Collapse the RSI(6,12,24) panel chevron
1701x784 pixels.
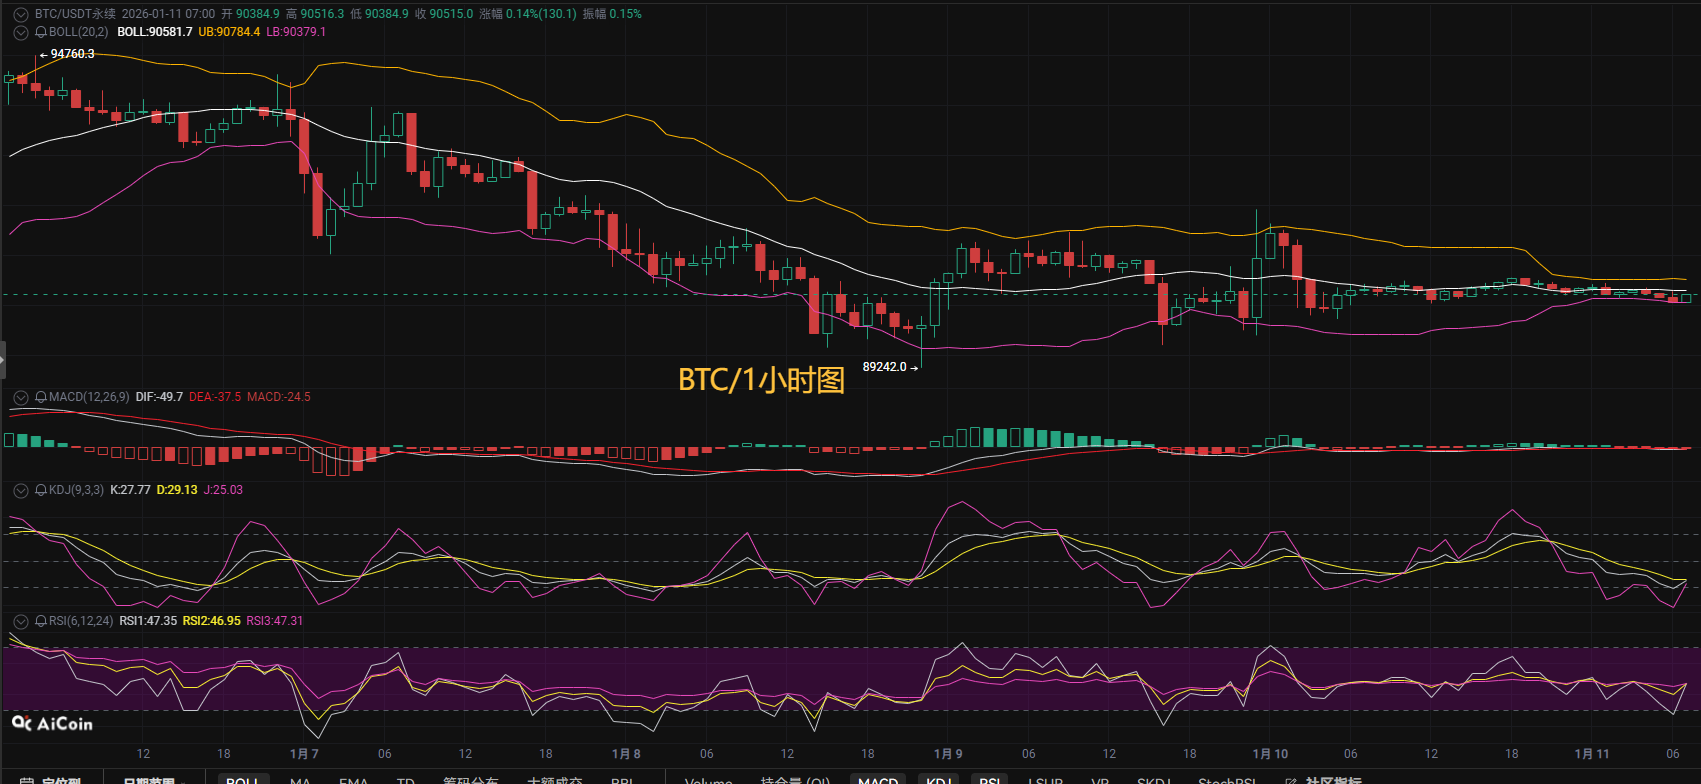click(x=20, y=621)
